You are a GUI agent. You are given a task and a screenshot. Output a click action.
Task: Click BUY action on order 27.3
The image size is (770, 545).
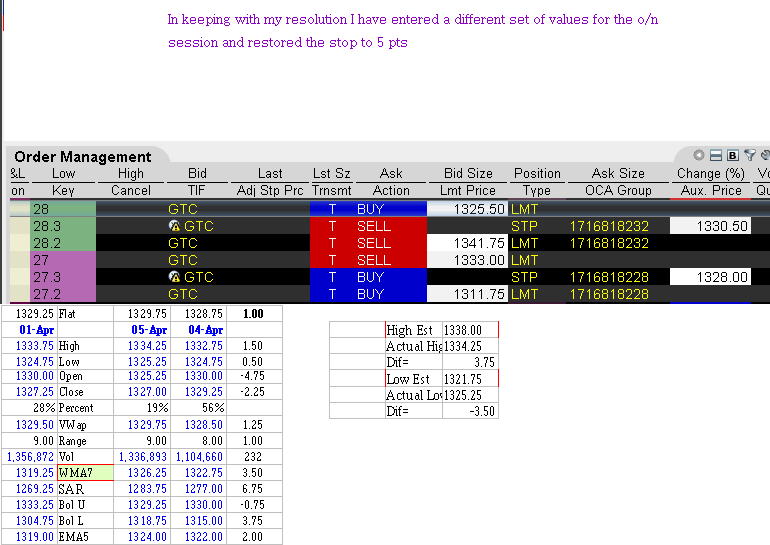[x=370, y=277]
